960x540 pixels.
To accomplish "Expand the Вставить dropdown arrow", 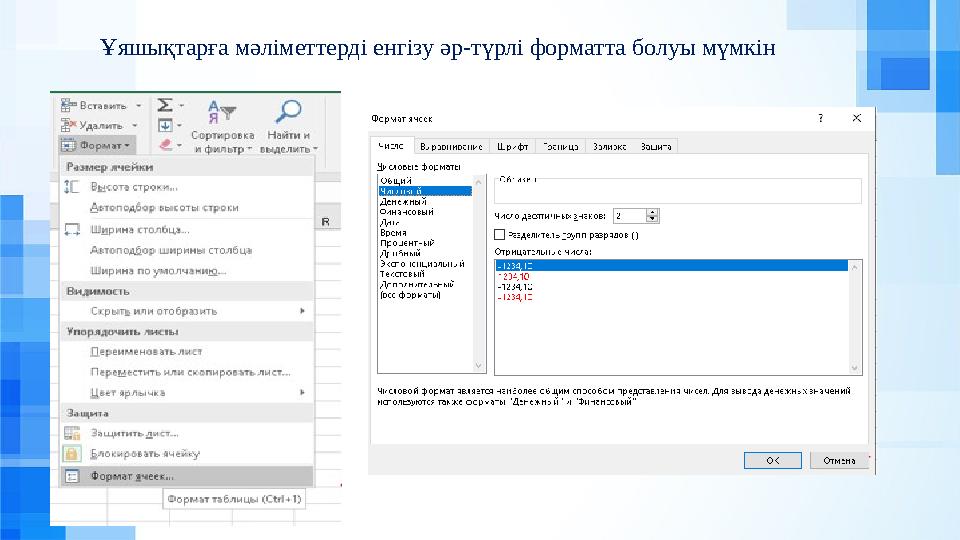I will 139,106.
